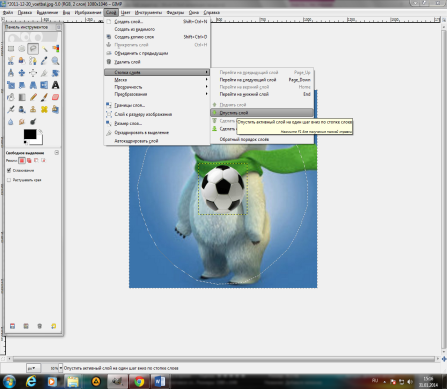Screen dimensions: 447x389
Task: Select the Paths tool
Action: [x=33, y=61]
